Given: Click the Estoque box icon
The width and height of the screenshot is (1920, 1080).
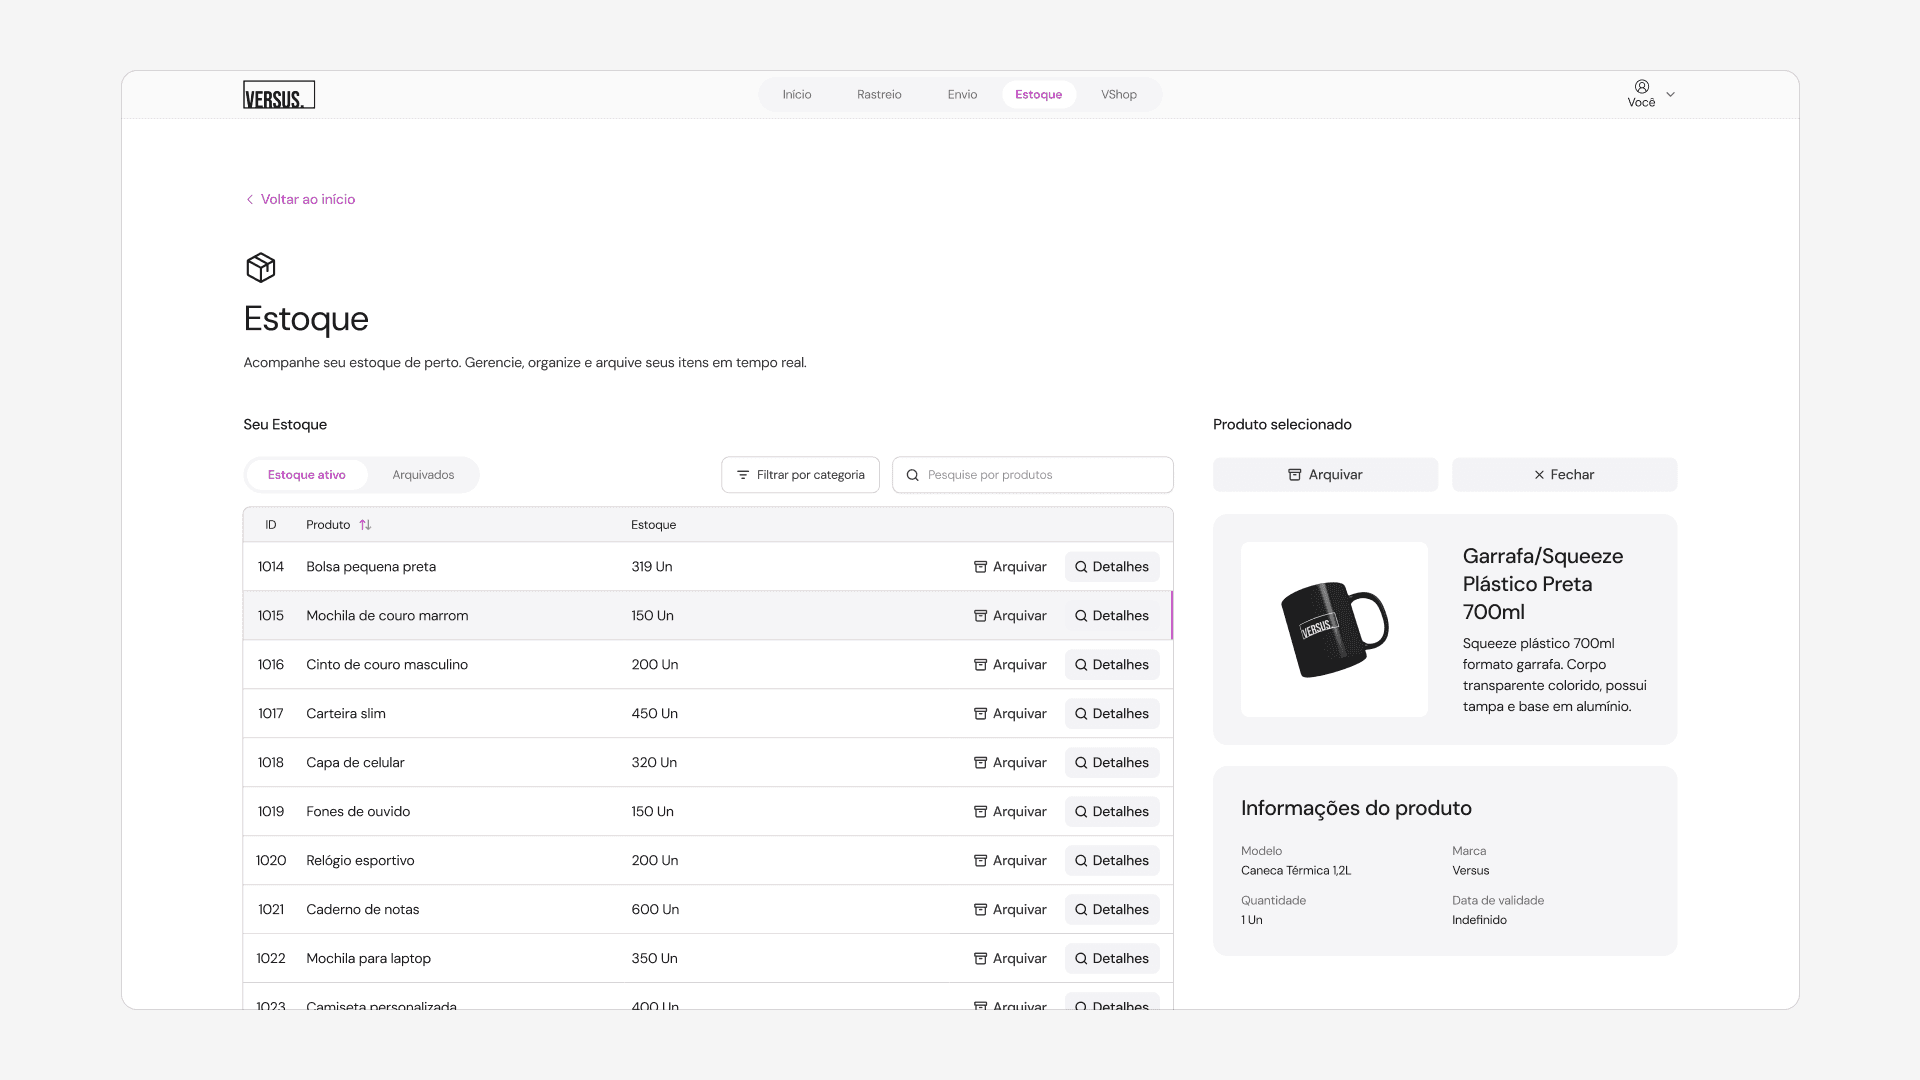Looking at the screenshot, I should point(260,267).
